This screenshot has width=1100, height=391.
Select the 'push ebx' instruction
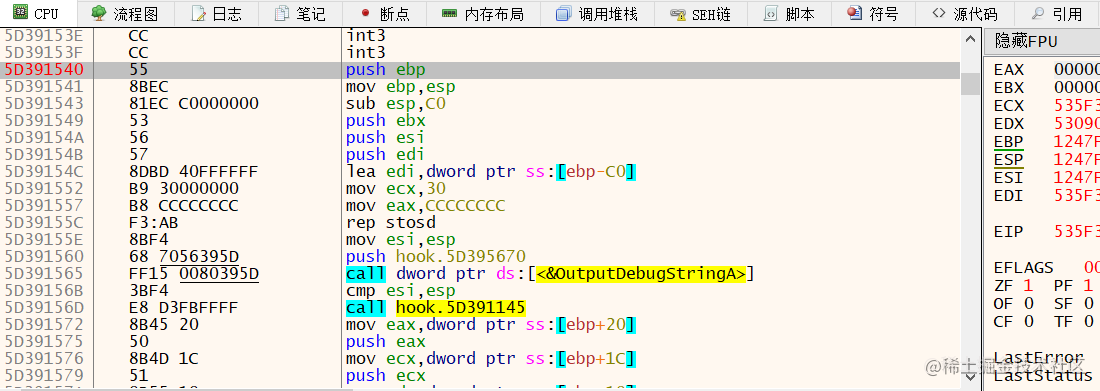(x=386, y=121)
